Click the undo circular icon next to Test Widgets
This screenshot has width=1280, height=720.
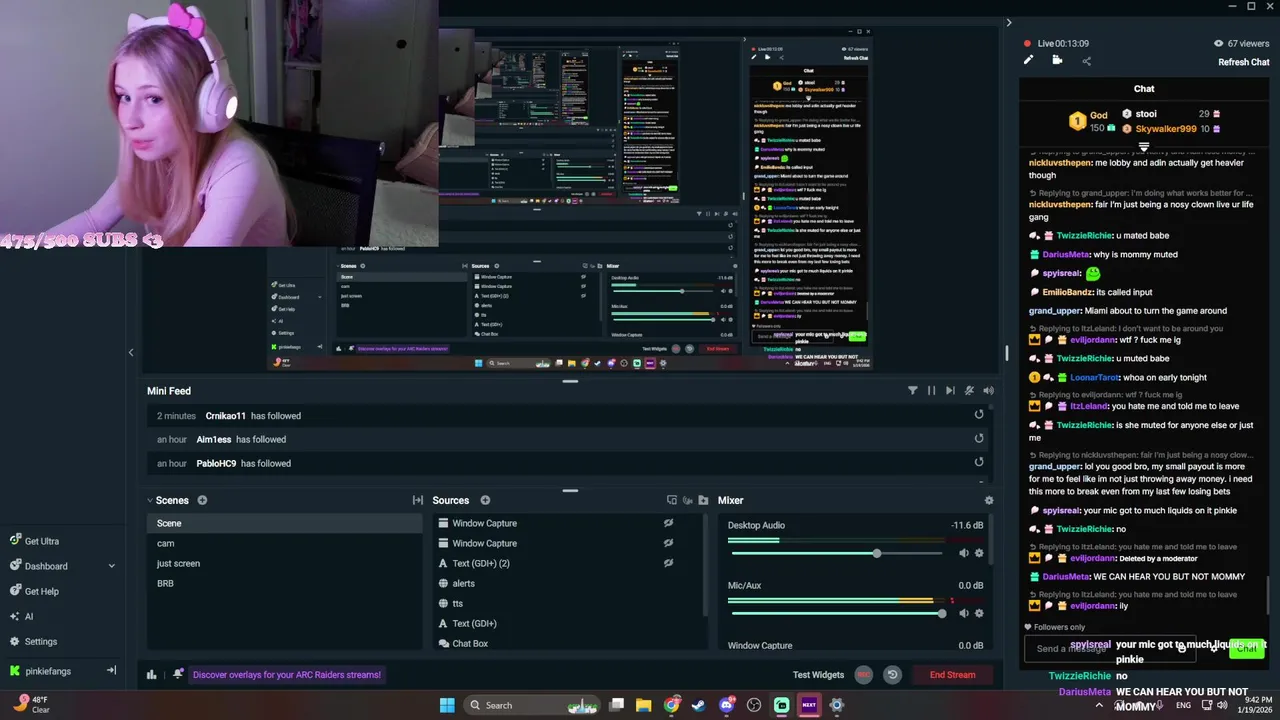[x=892, y=675]
